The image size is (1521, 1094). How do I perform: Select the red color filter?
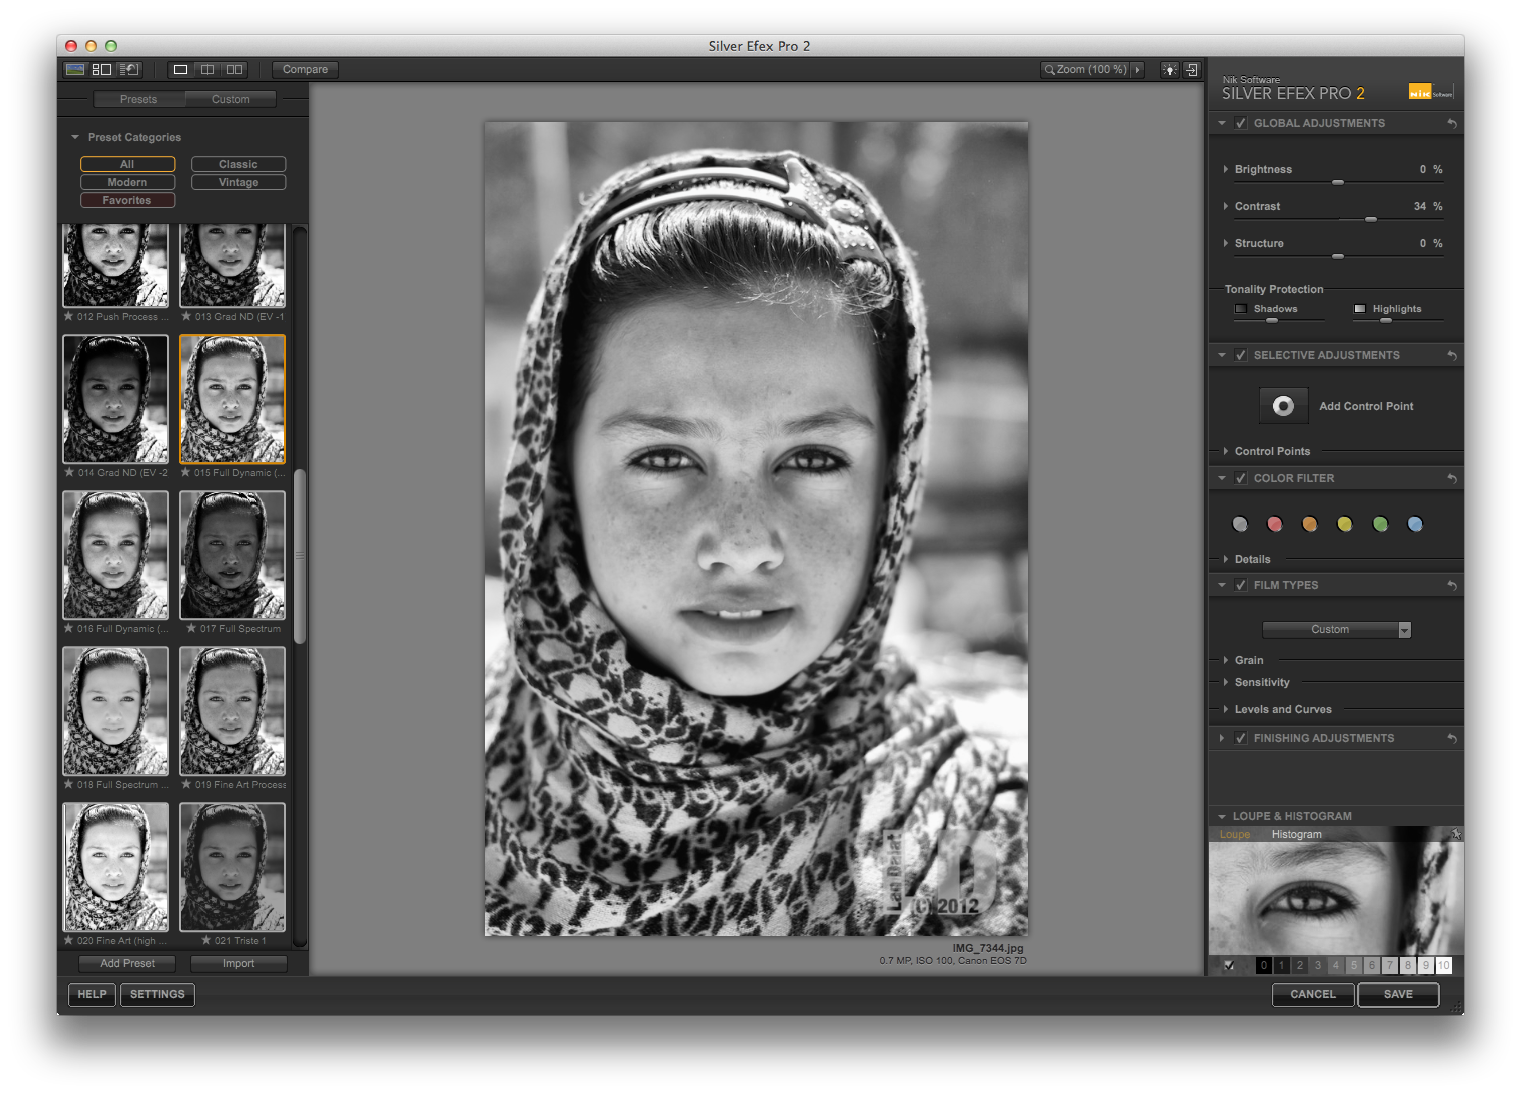click(x=1275, y=524)
